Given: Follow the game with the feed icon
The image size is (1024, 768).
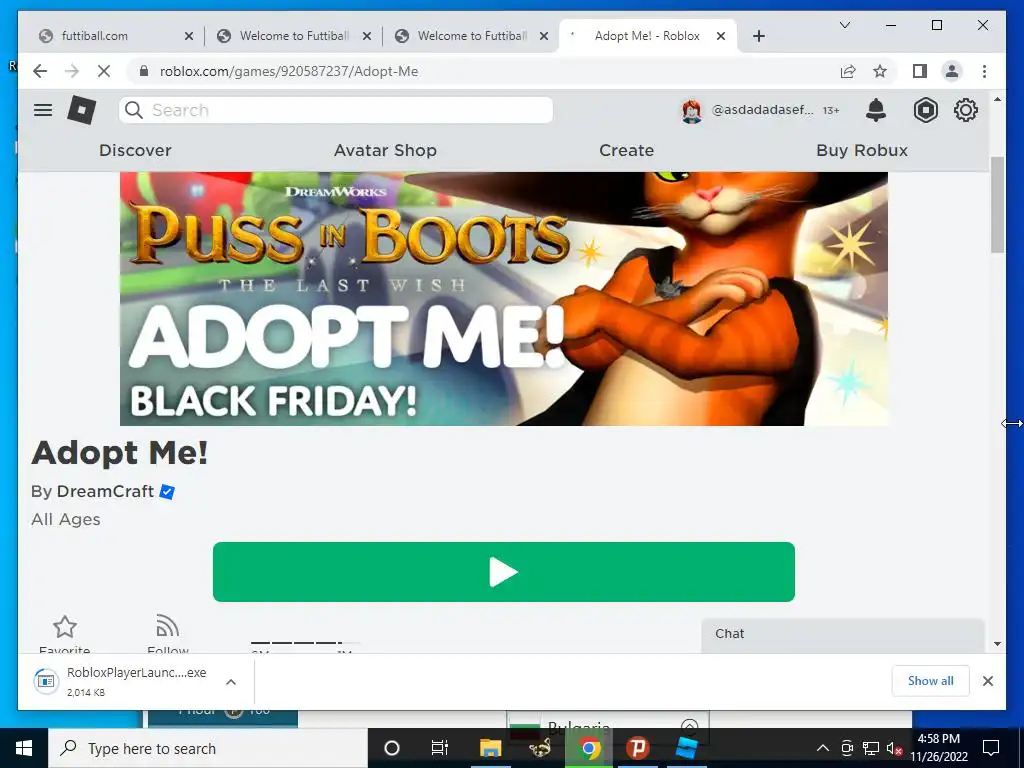Looking at the screenshot, I should pos(168,626).
